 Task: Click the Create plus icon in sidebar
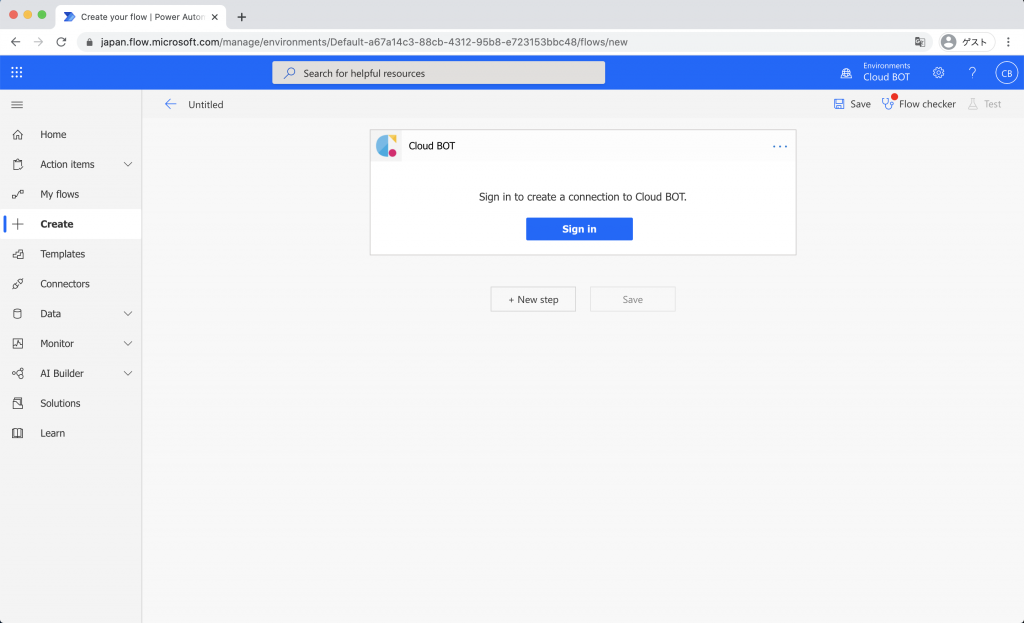pos(18,224)
